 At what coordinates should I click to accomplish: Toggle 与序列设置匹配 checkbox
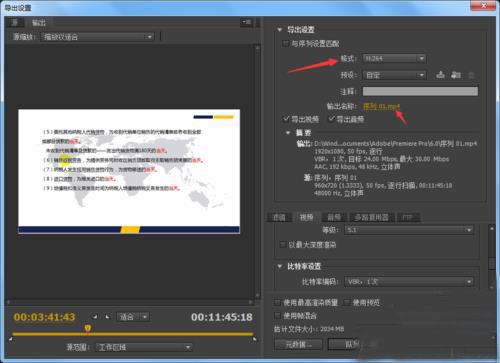[x=285, y=43]
